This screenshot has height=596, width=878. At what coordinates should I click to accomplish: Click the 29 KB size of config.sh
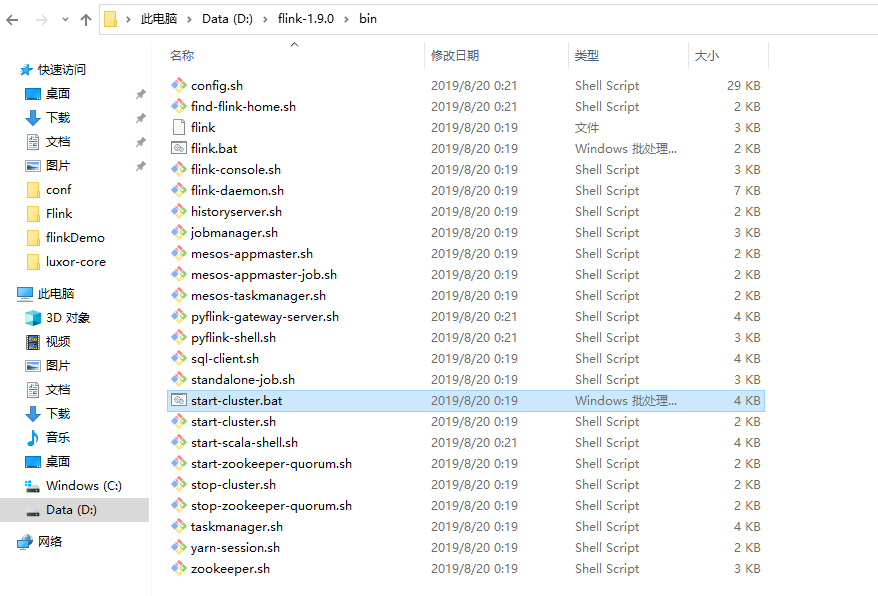coord(744,85)
